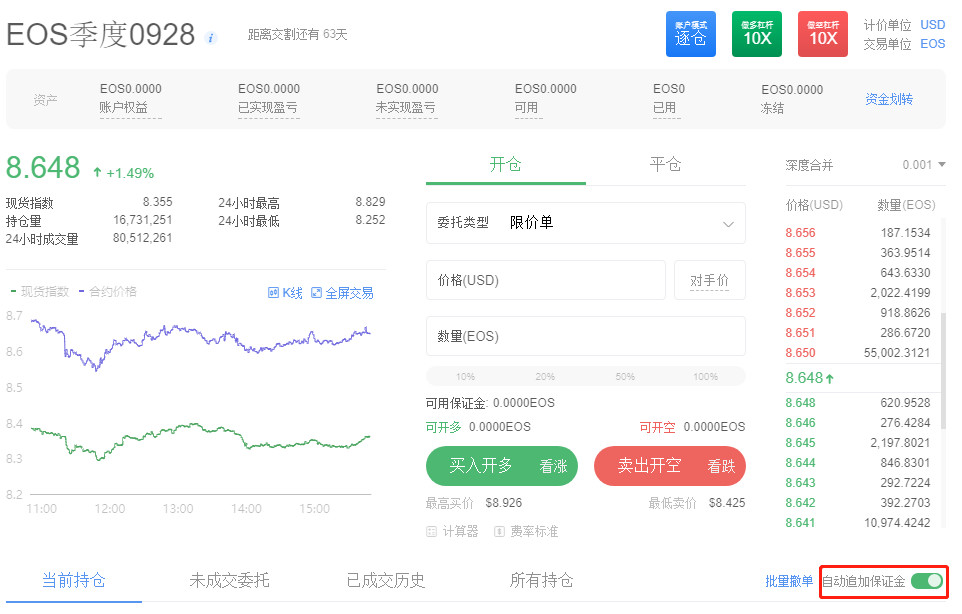
Task: Open the 计算器 calculator
Action: coord(452,531)
